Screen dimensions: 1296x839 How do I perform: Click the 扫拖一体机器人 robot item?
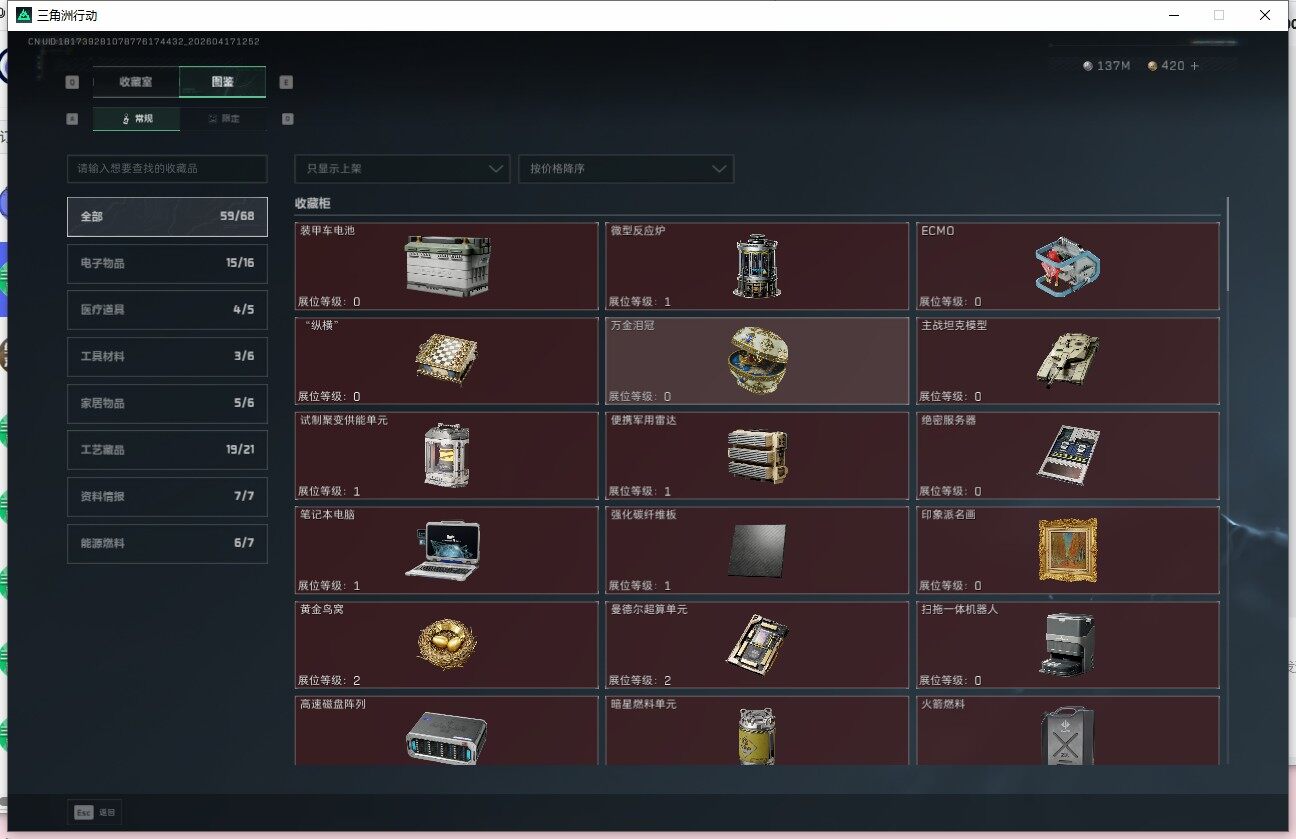point(1067,644)
